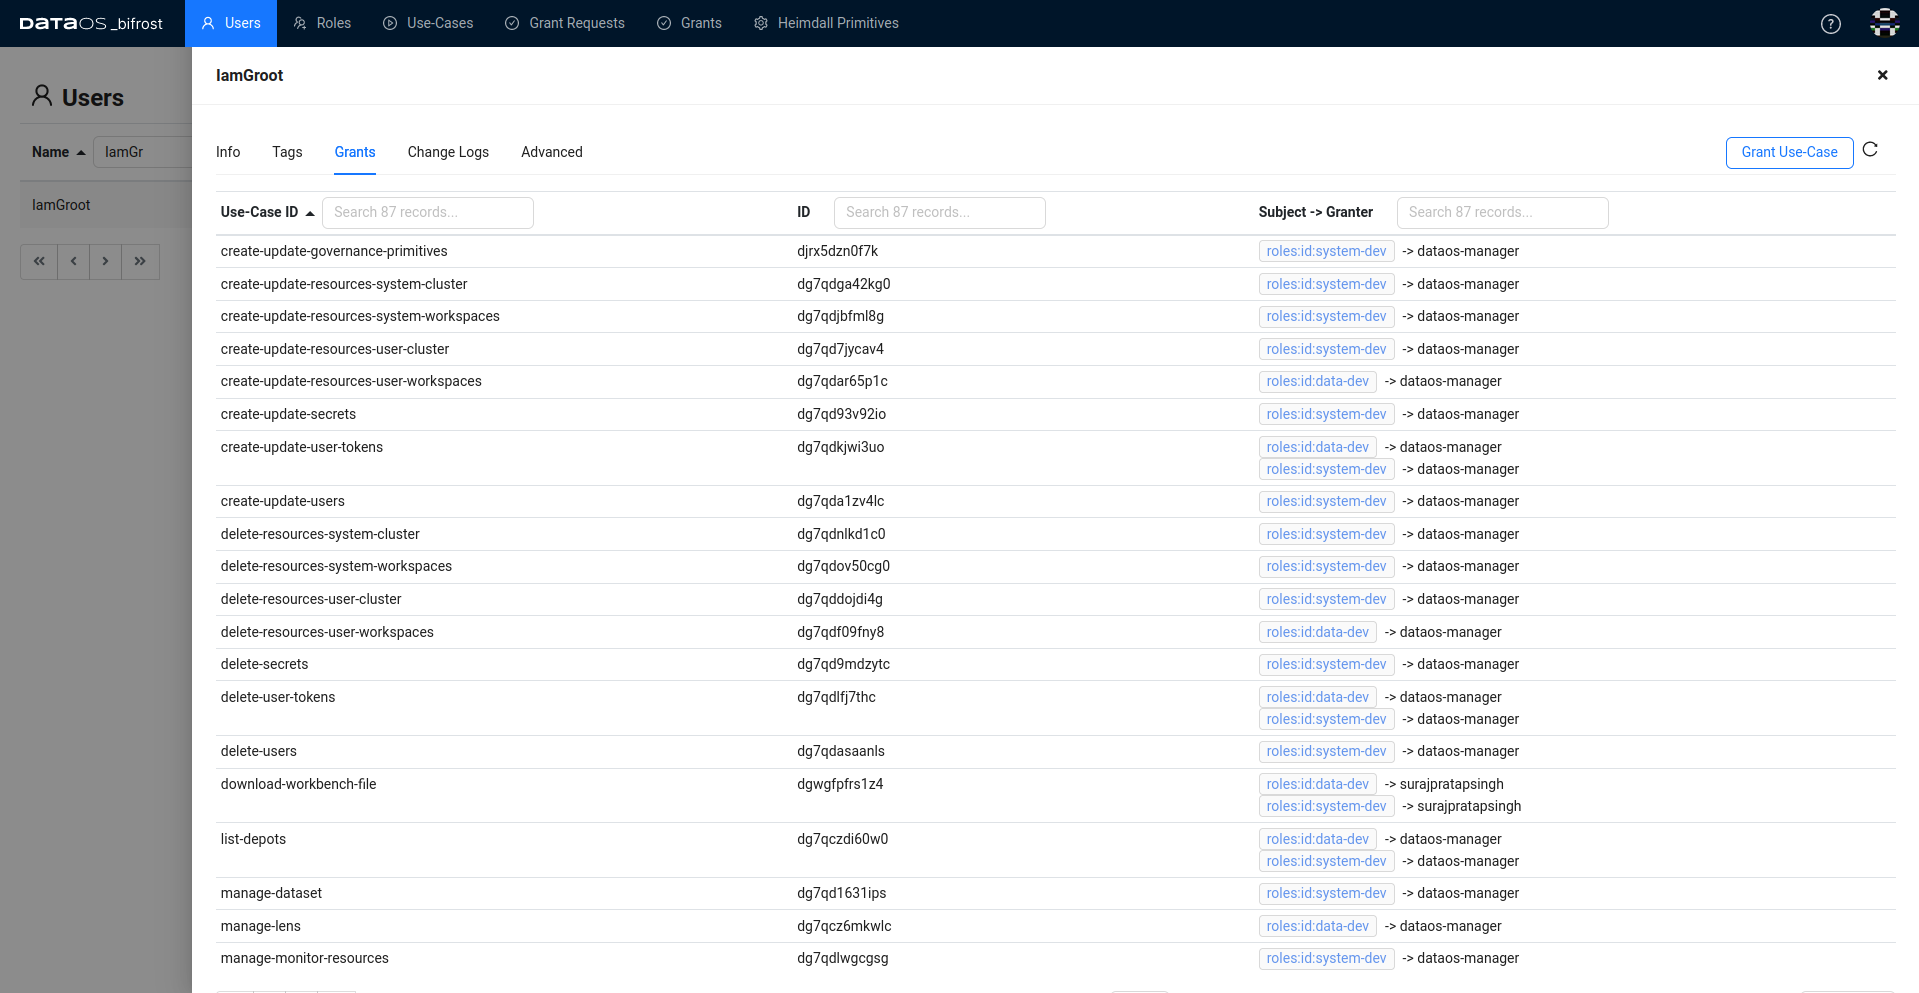
Task: Switch to the Change Logs tab
Action: coord(448,152)
